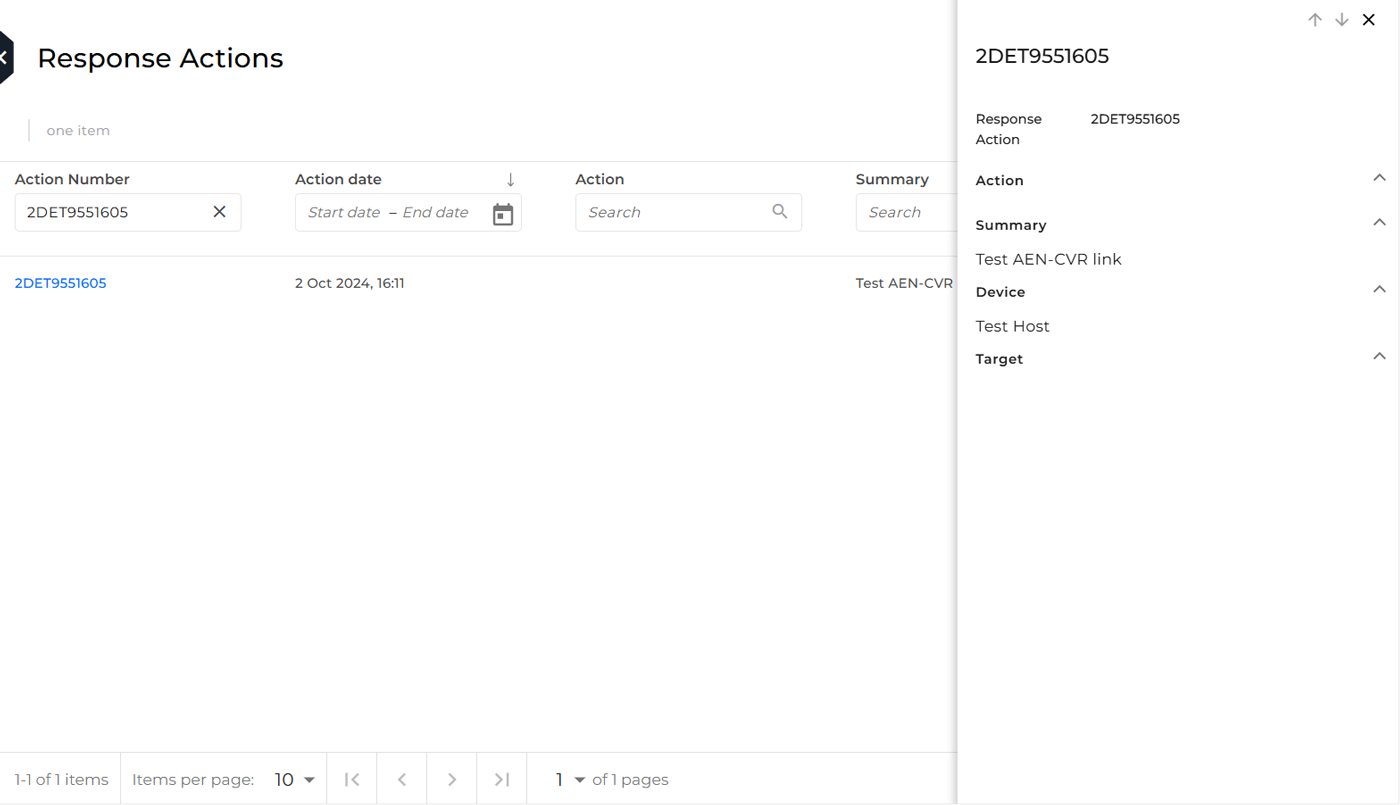This screenshot has width=1400, height=805.
Task: Collapse the Target section
Action: (1379, 356)
